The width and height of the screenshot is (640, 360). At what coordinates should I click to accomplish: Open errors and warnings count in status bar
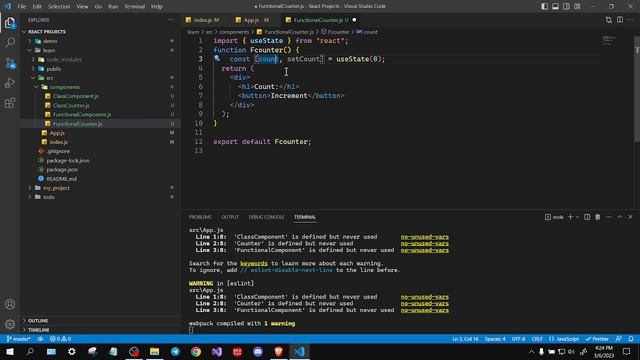(x=60, y=339)
